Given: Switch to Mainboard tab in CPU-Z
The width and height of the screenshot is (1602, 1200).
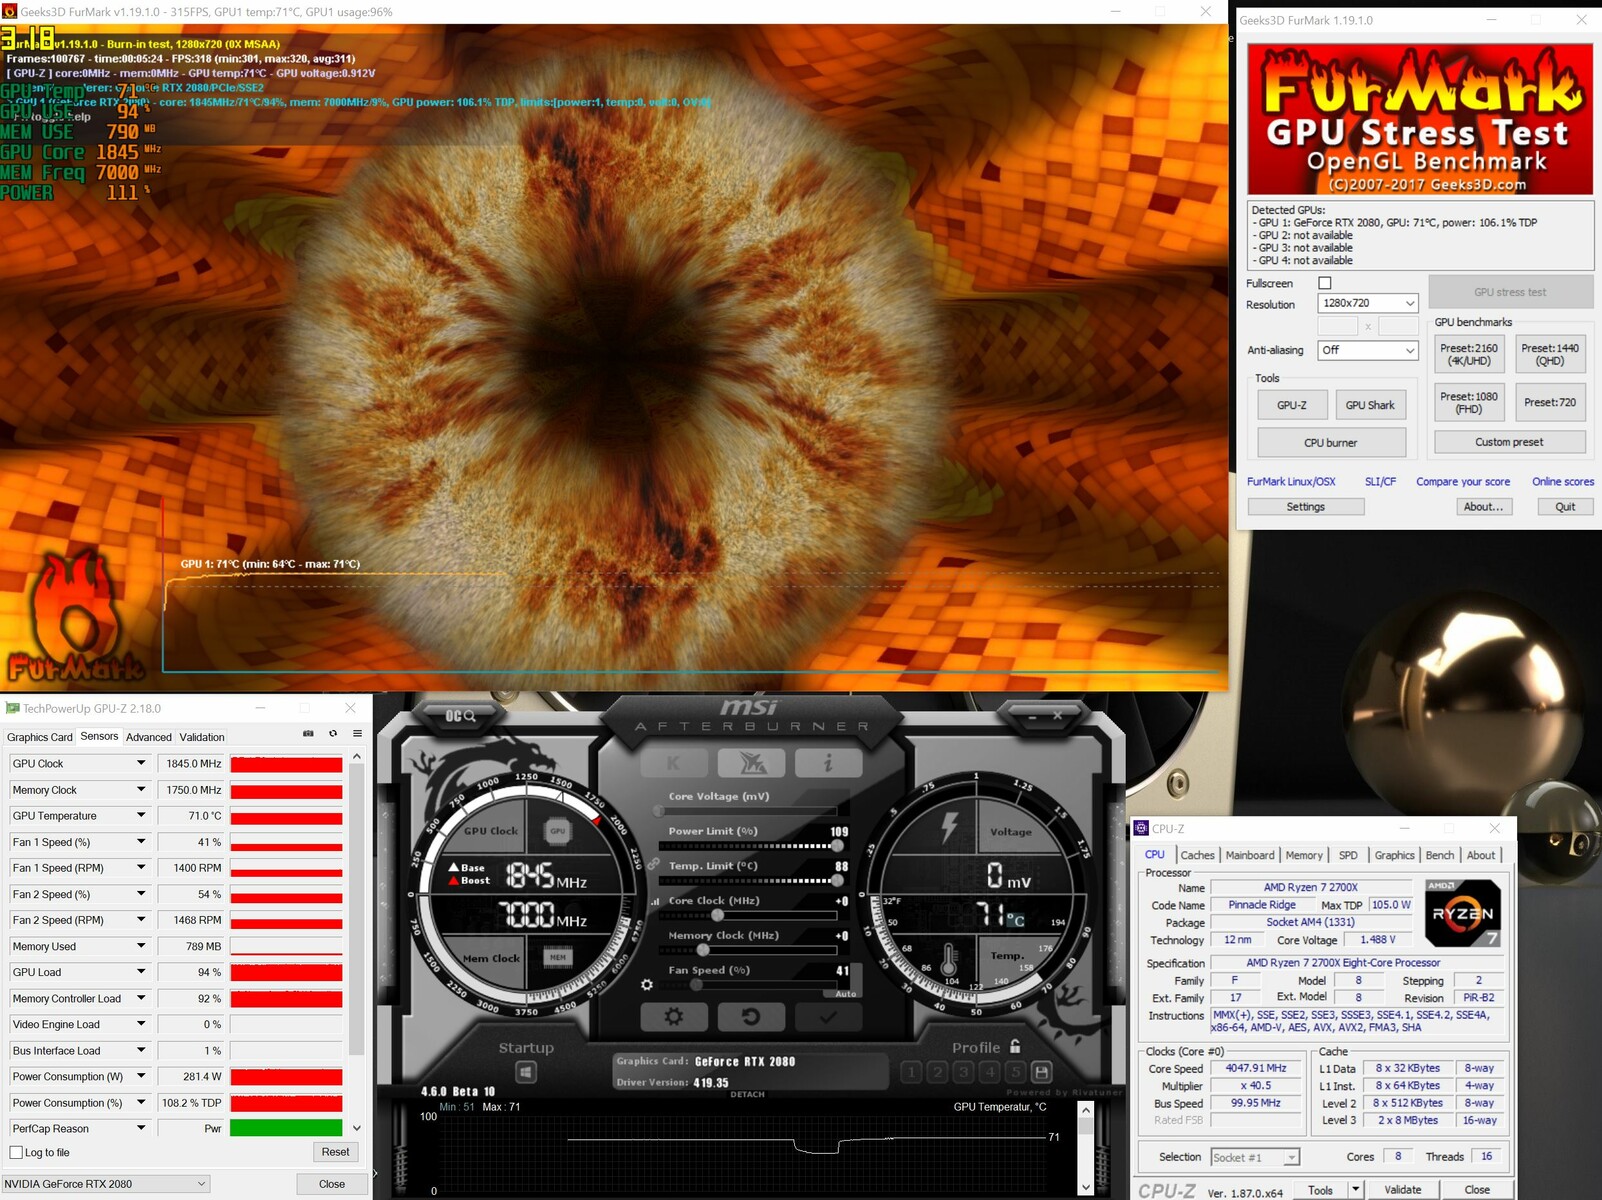Looking at the screenshot, I should click(1250, 855).
